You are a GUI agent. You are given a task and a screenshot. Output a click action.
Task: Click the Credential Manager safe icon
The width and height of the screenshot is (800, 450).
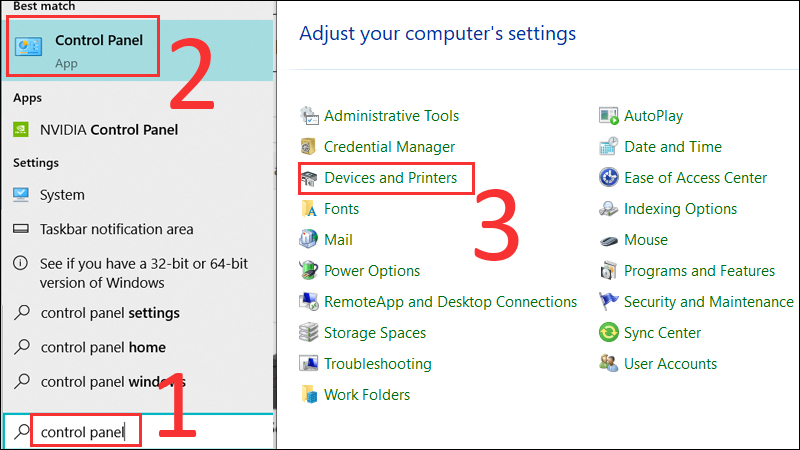[309, 147]
